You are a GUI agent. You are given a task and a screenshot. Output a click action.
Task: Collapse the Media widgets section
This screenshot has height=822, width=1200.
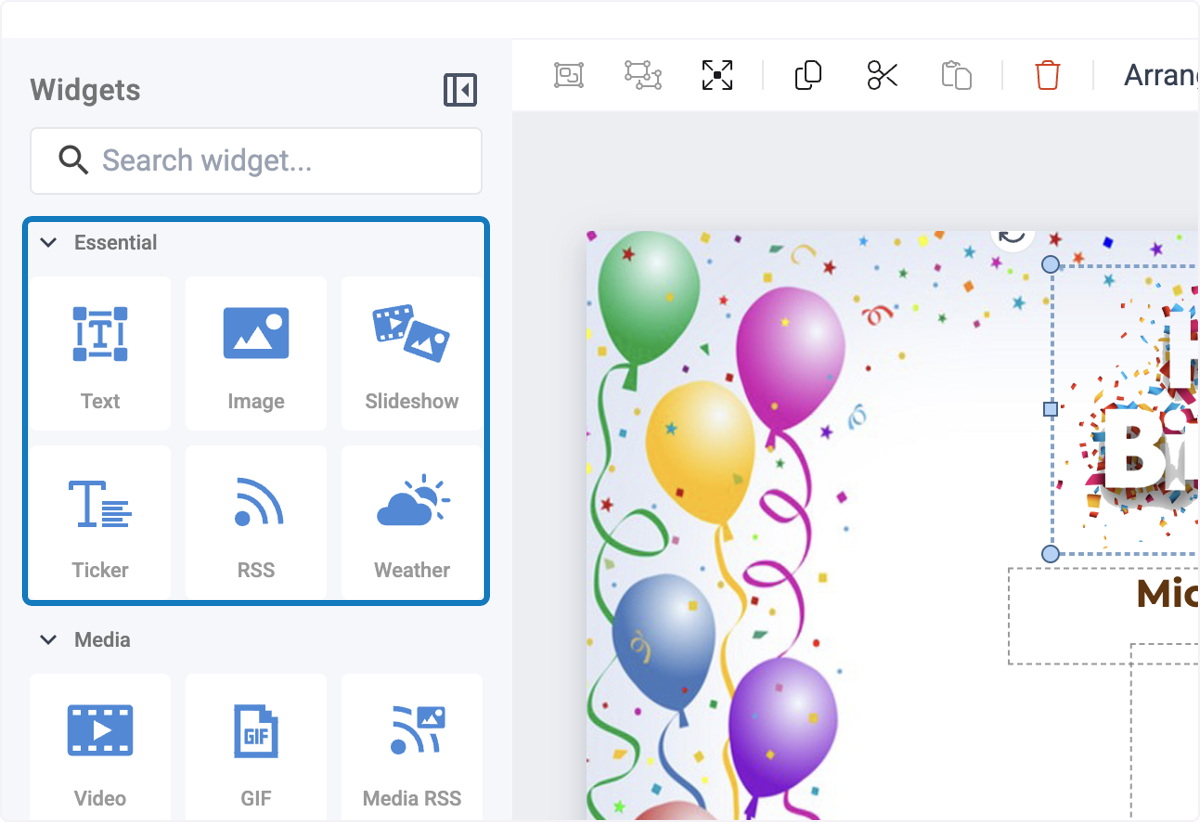[x=48, y=639]
